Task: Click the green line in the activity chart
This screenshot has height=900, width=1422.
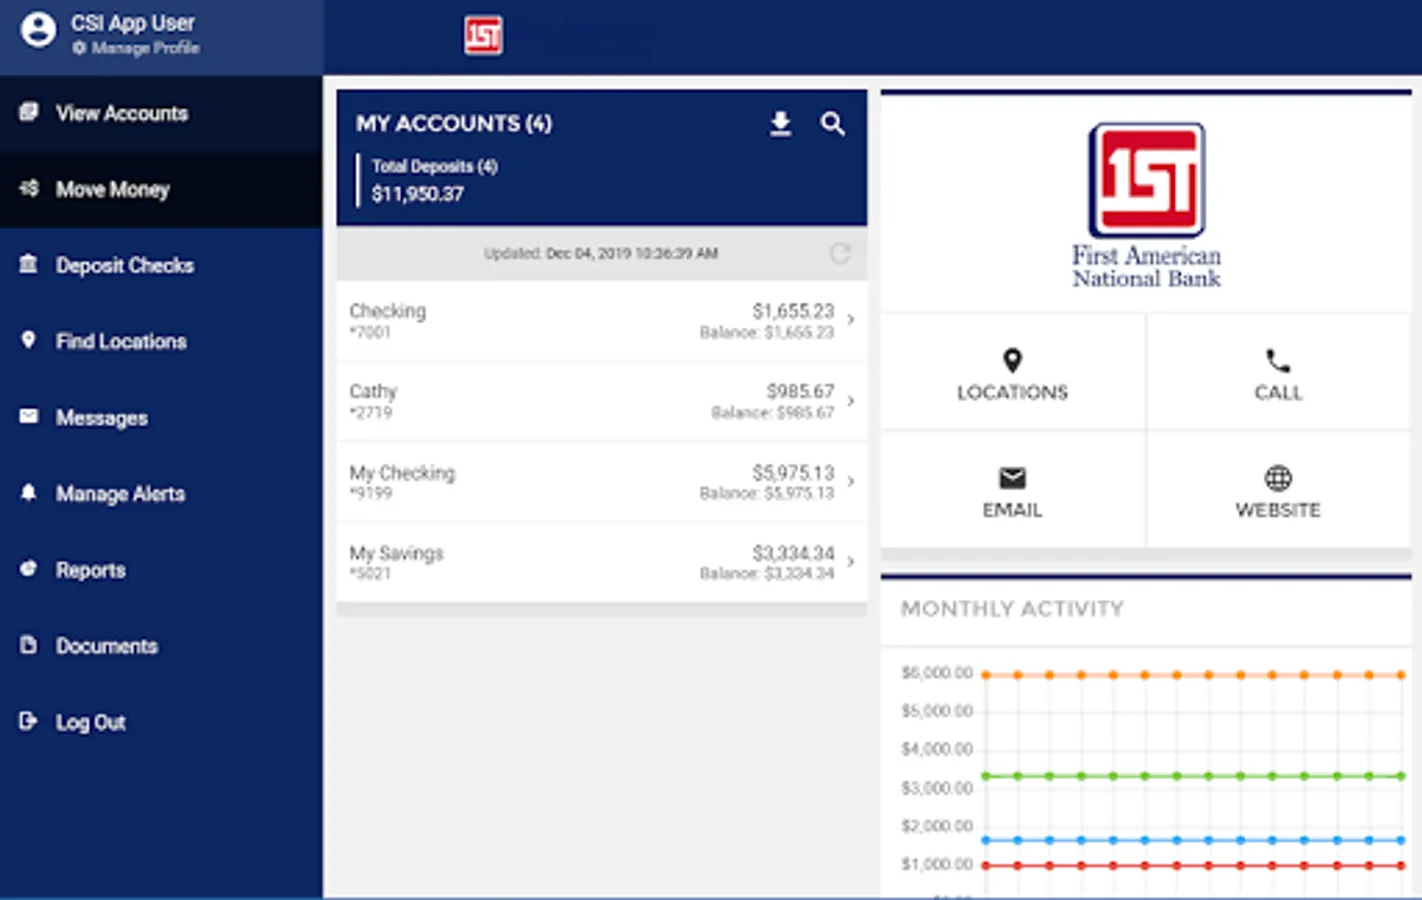Action: tap(1193, 776)
